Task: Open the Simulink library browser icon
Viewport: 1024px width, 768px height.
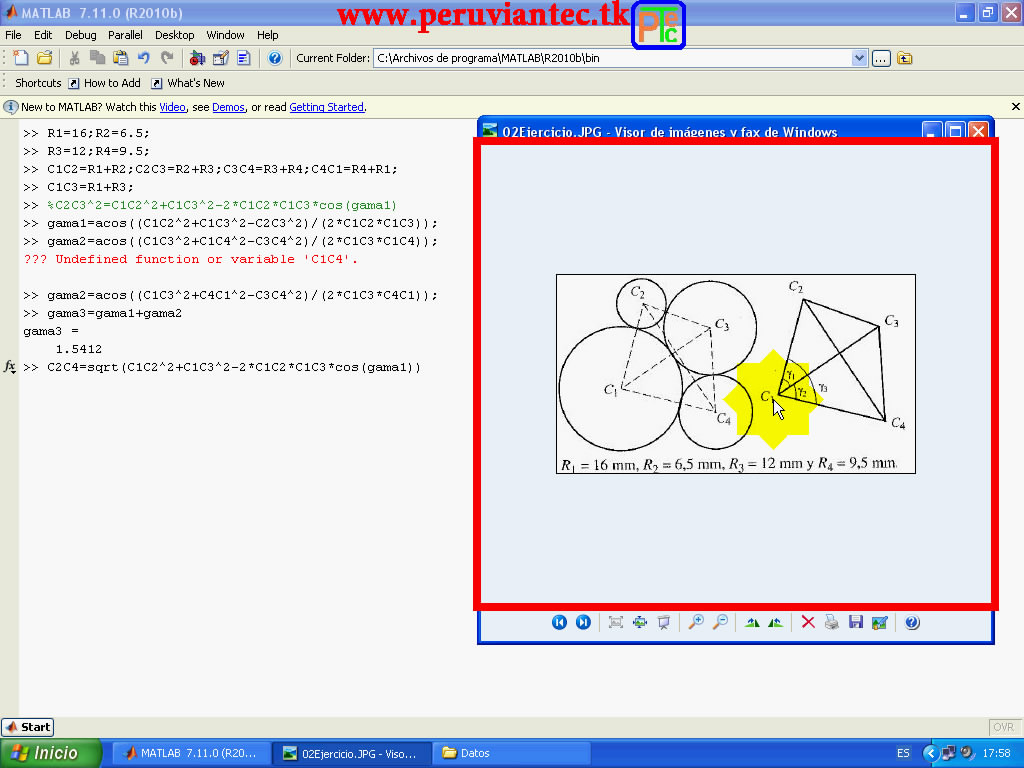Action: point(196,58)
